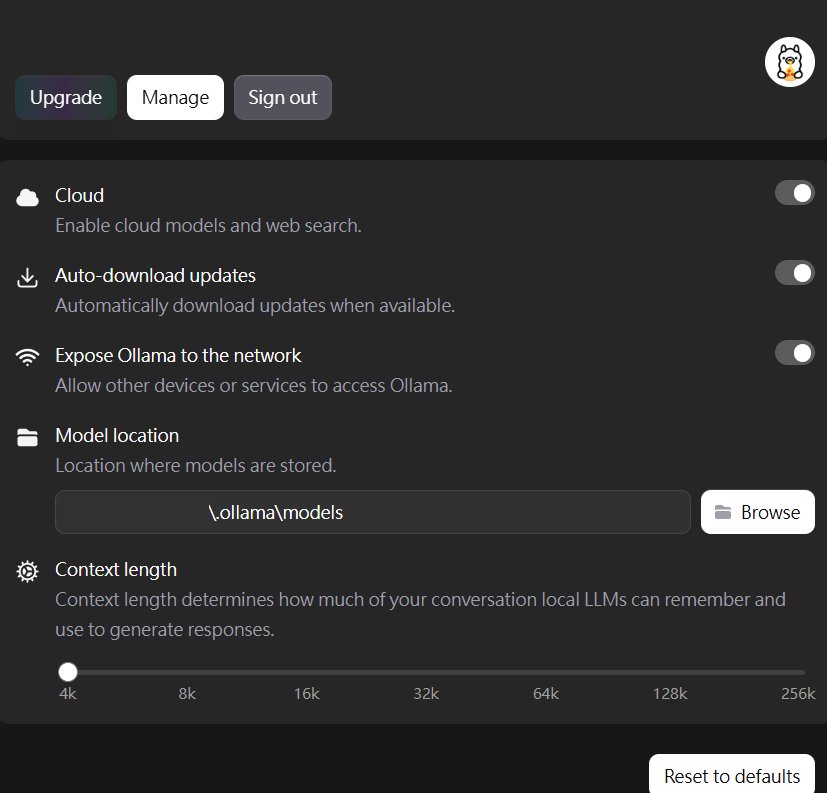Screen dimensions: 827x793
Task: Click the Auto-download updates download icon
Action: pyautogui.click(x=27, y=277)
